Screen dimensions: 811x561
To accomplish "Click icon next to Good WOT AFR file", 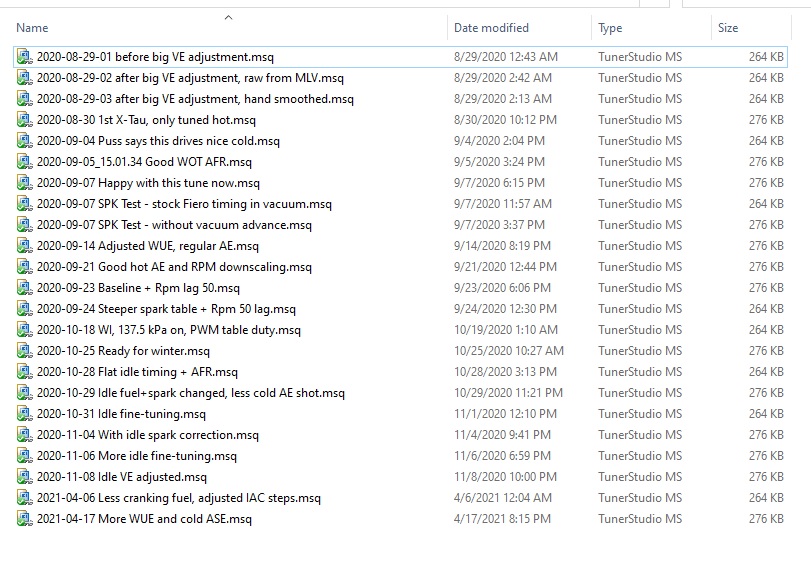I will pyautogui.click(x=24, y=162).
